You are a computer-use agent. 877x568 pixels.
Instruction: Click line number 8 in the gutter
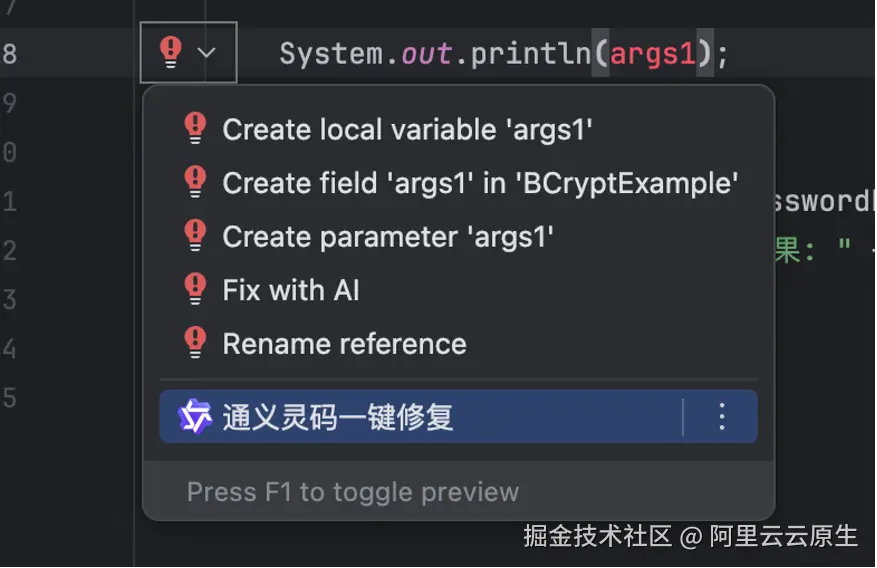(9, 53)
